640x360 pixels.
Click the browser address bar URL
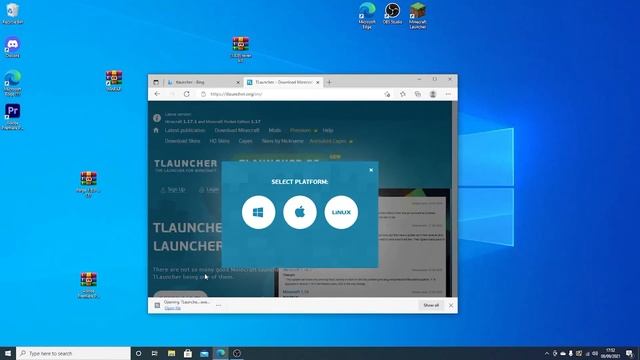[x=236, y=94]
